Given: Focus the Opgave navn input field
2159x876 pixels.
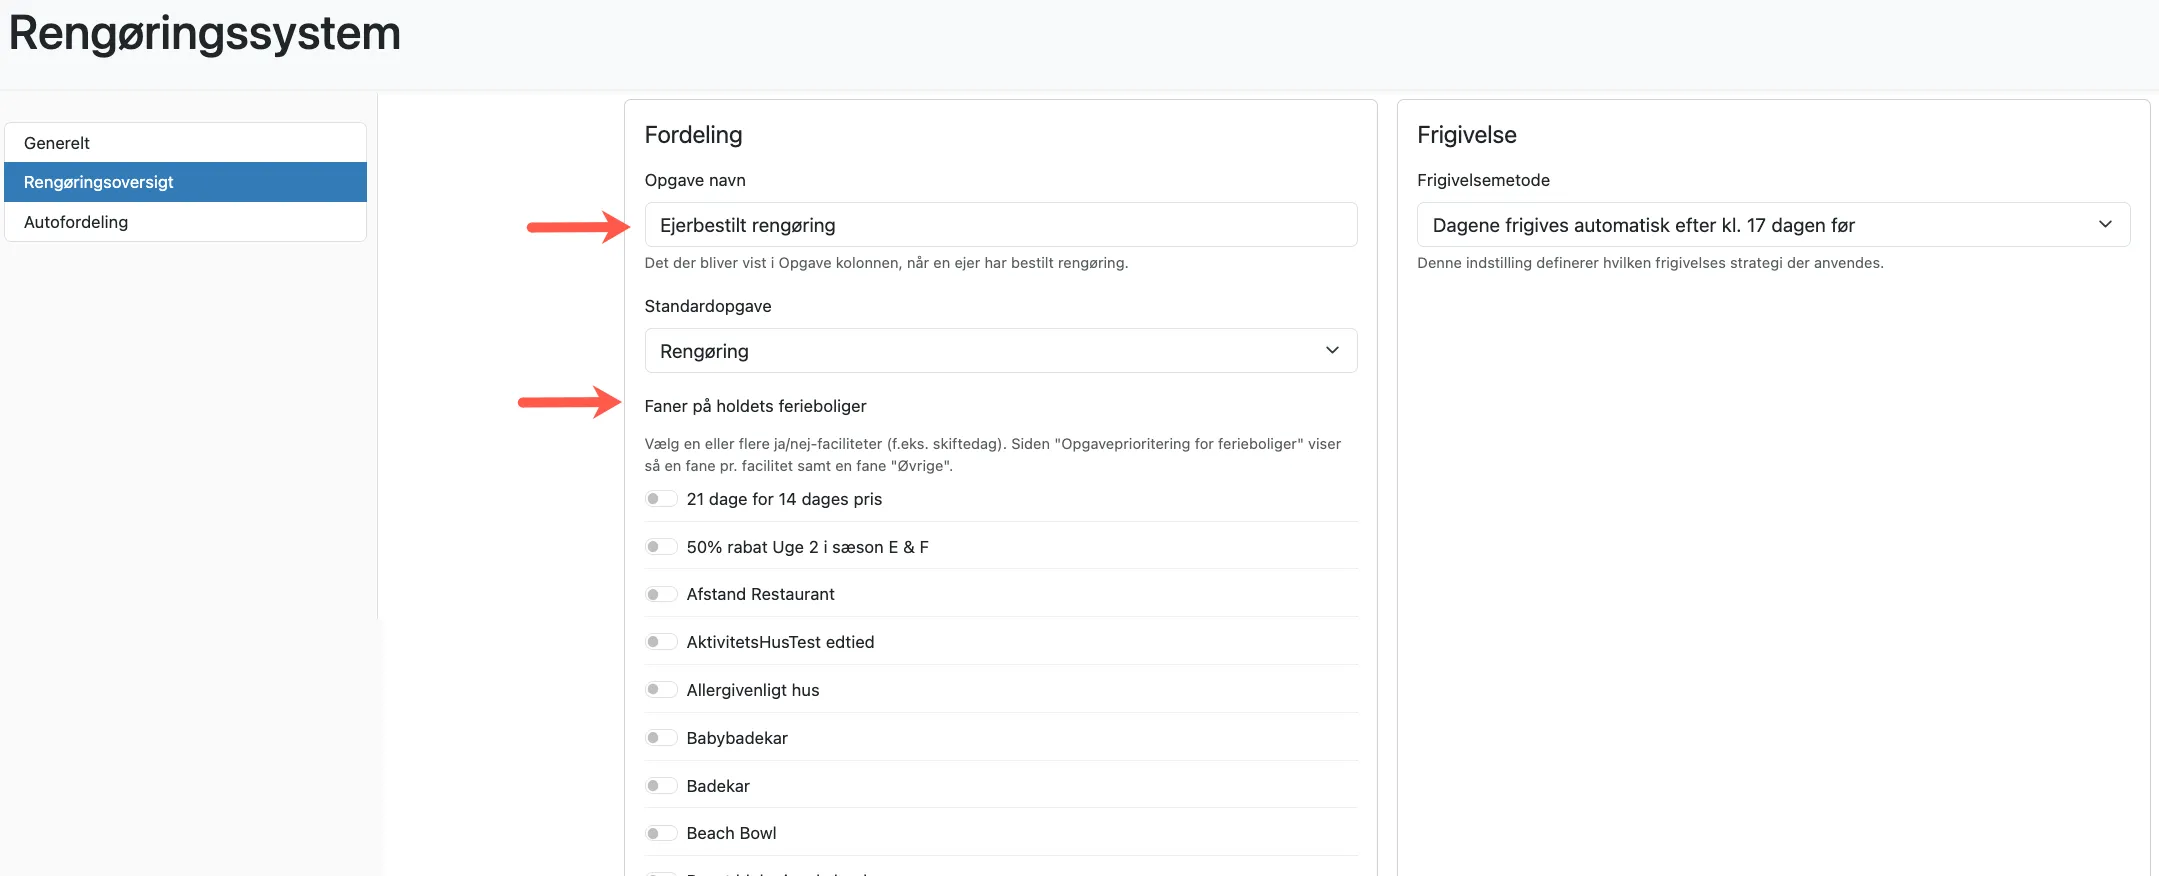Looking at the screenshot, I should [1001, 225].
